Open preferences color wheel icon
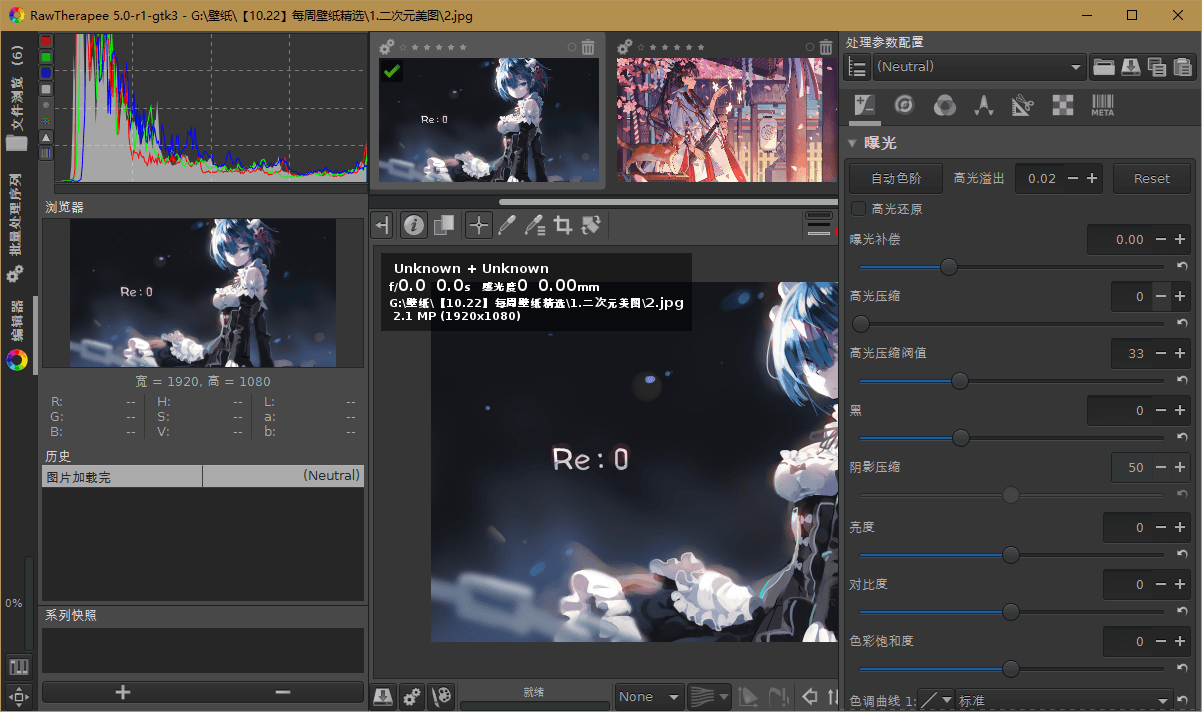This screenshot has height=712, width=1202. click(16, 360)
